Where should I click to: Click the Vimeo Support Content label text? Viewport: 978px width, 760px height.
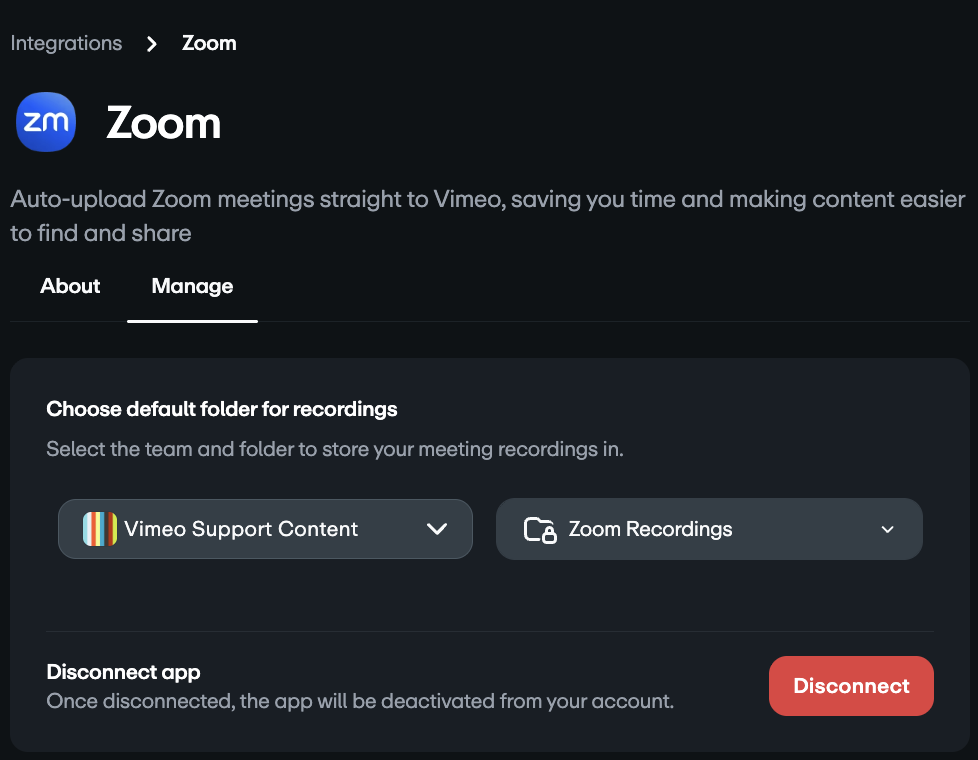[241, 529]
